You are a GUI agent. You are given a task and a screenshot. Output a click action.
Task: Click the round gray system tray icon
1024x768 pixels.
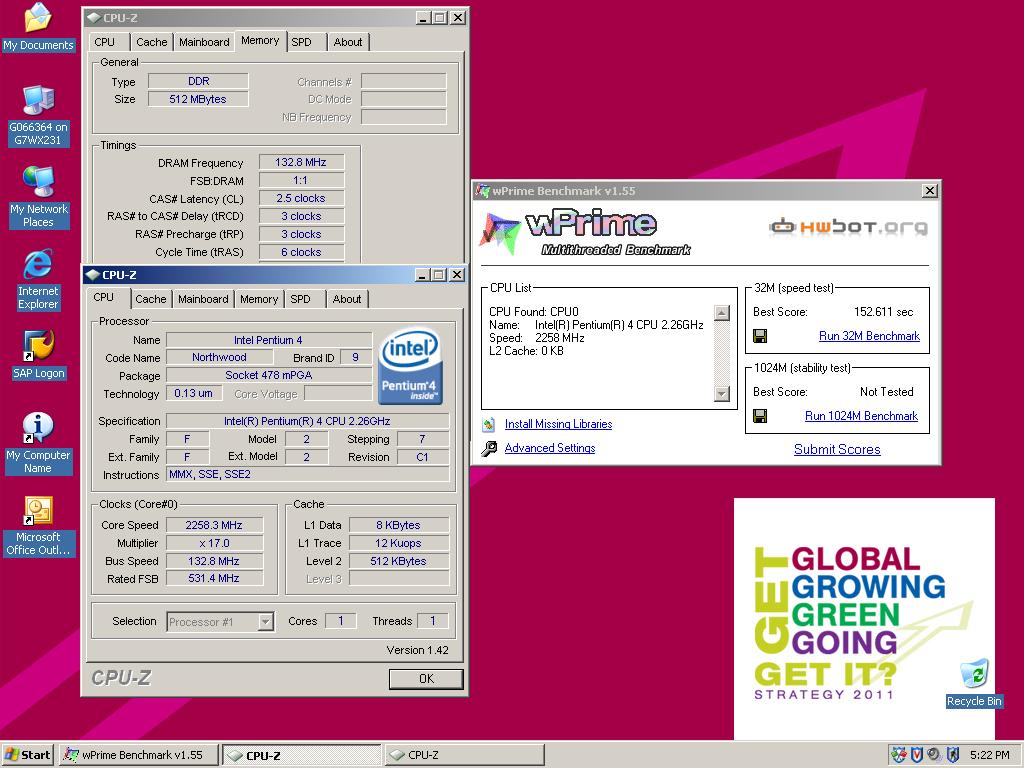point(935,755)
